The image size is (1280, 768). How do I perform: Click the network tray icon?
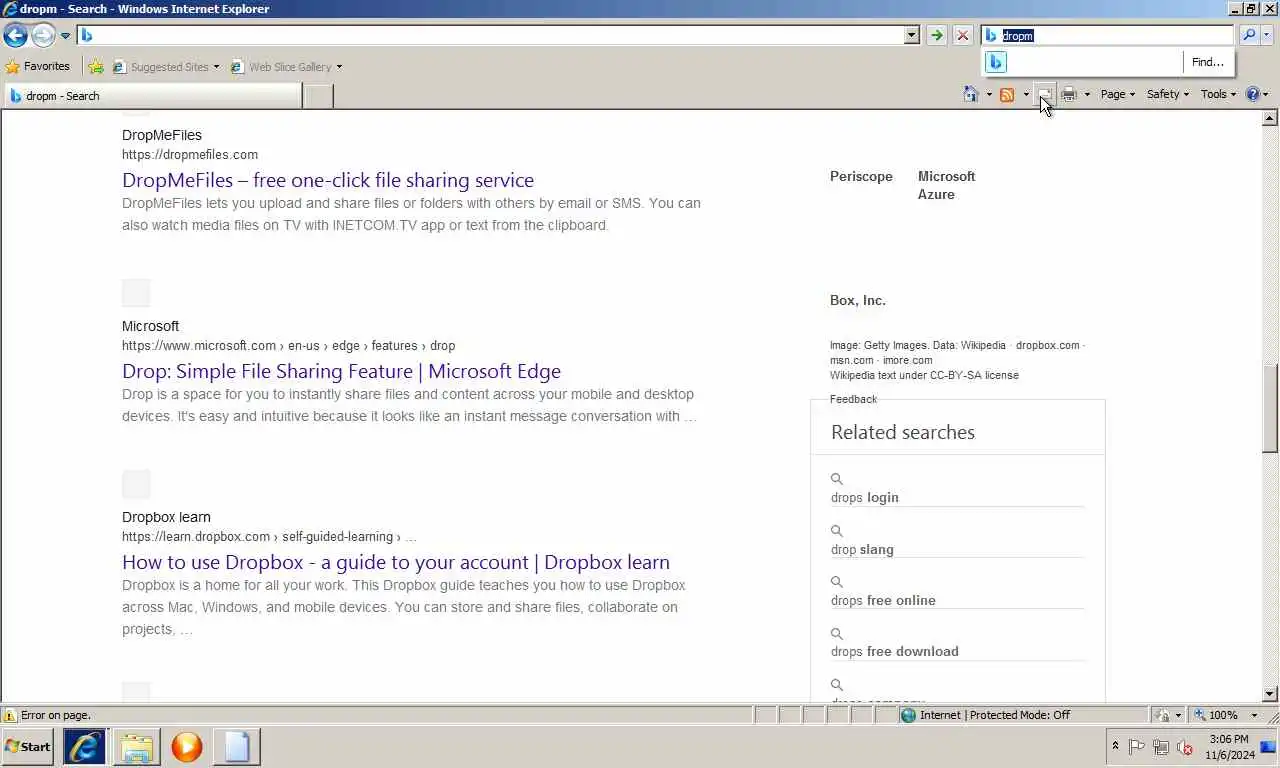(1161, 746)
